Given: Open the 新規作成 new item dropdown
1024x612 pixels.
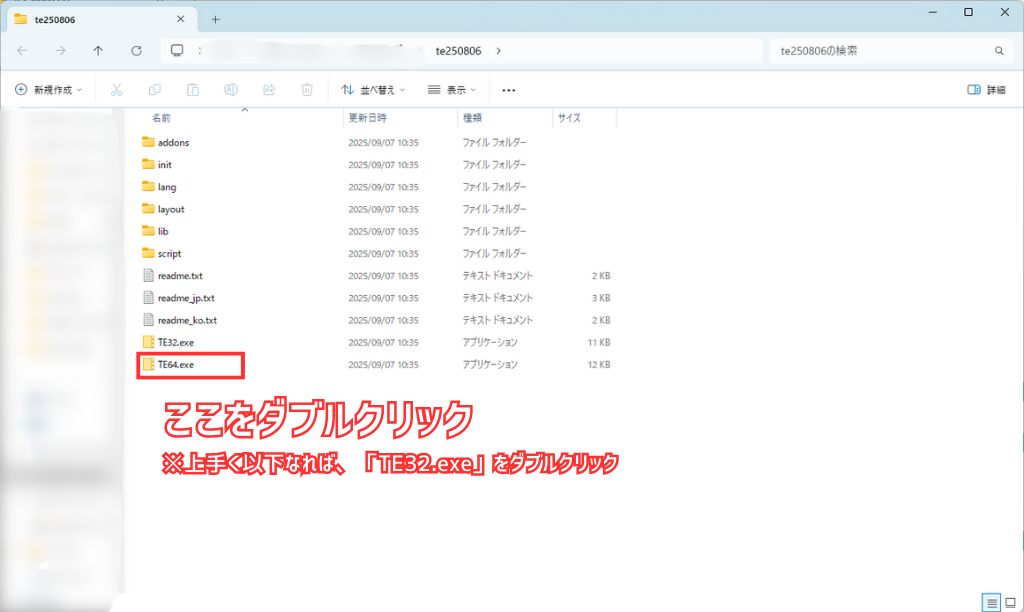Looking at the screenshot, I should pos(48,89).
